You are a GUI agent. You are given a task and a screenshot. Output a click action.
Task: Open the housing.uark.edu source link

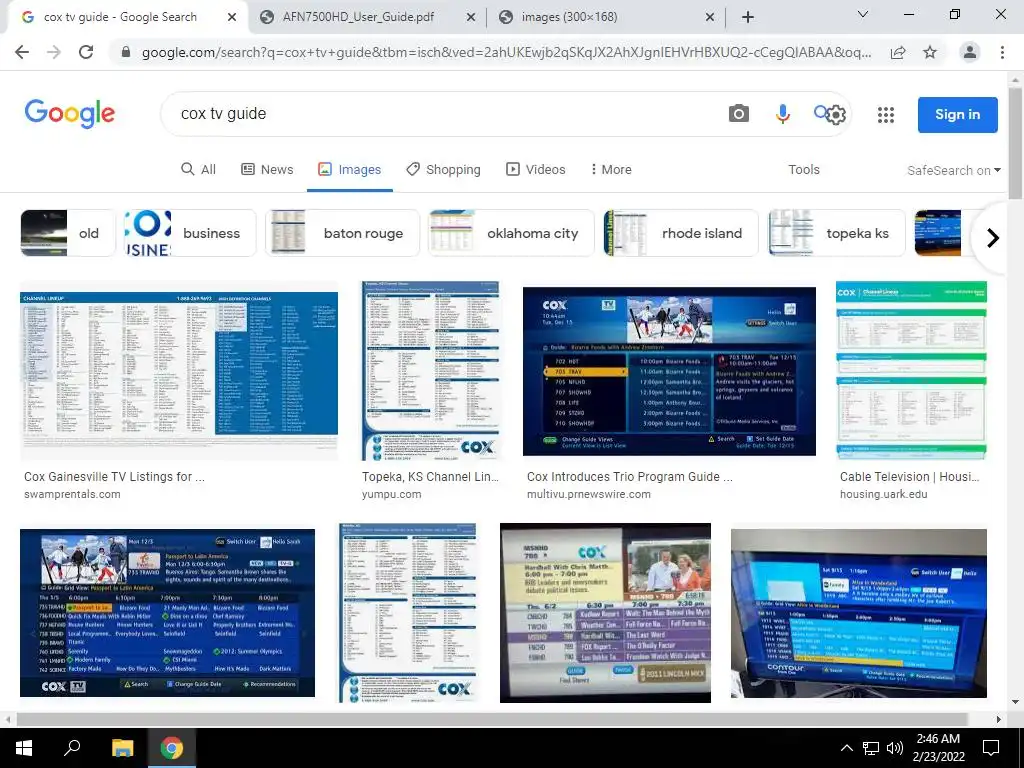[884, 494]
